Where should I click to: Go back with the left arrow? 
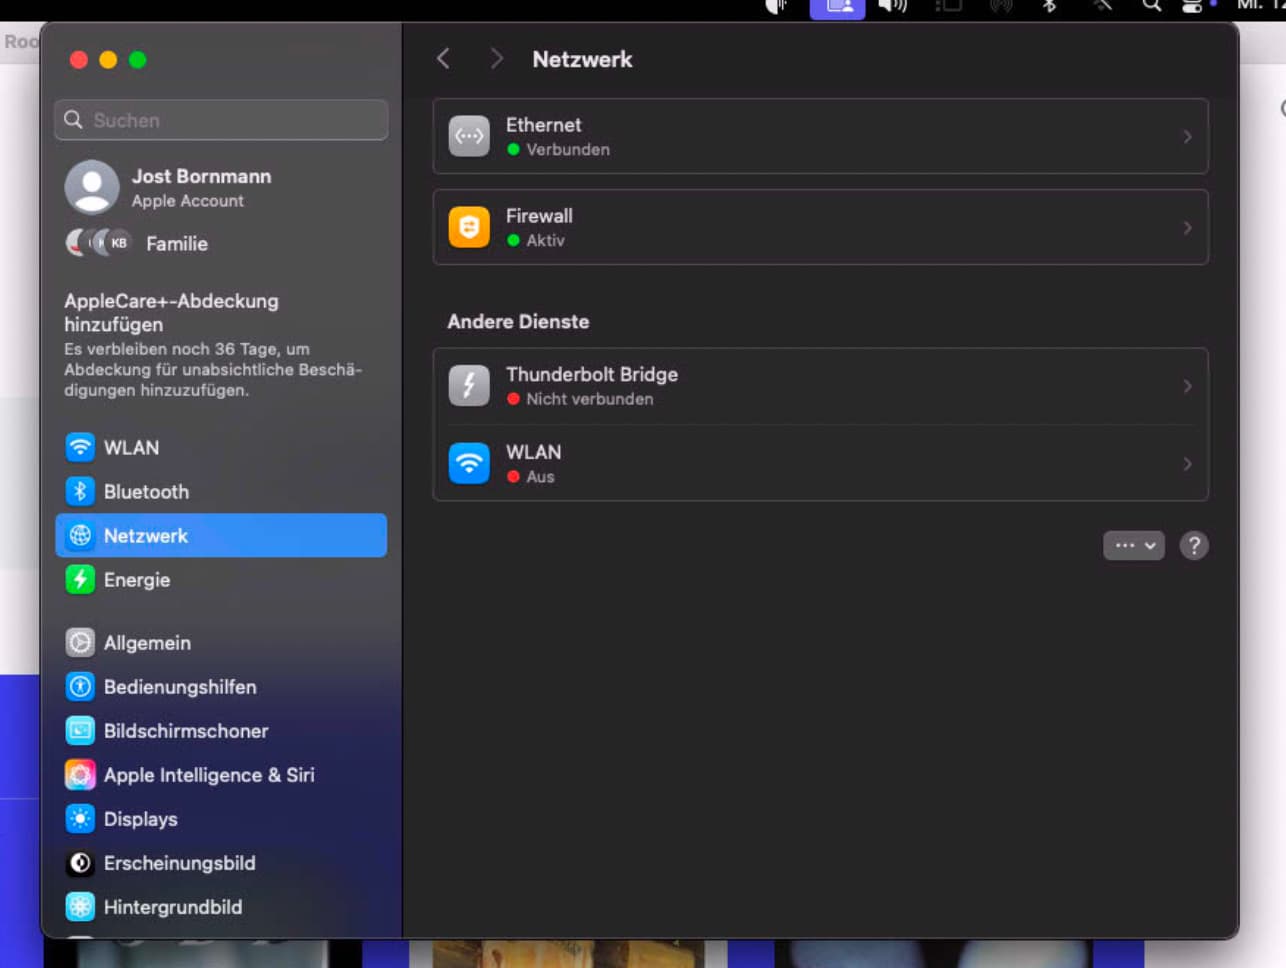(x=443, y=59)
